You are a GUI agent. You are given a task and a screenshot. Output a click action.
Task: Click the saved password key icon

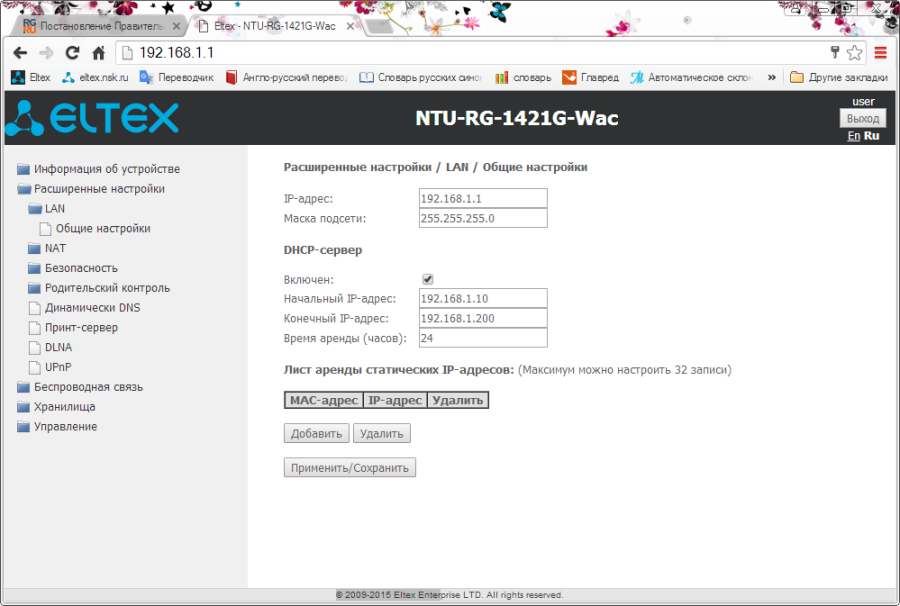pyautogui.click(x=835, y=53)
